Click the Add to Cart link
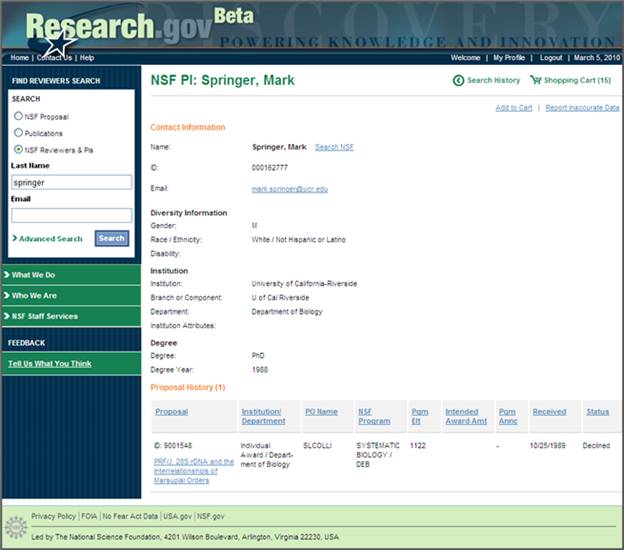This screenshot has width=624, height=550. click(513, 108)
